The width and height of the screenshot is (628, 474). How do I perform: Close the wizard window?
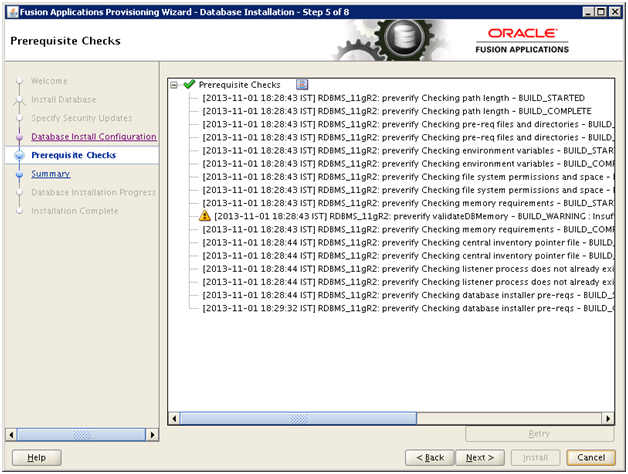pos(615,12)
